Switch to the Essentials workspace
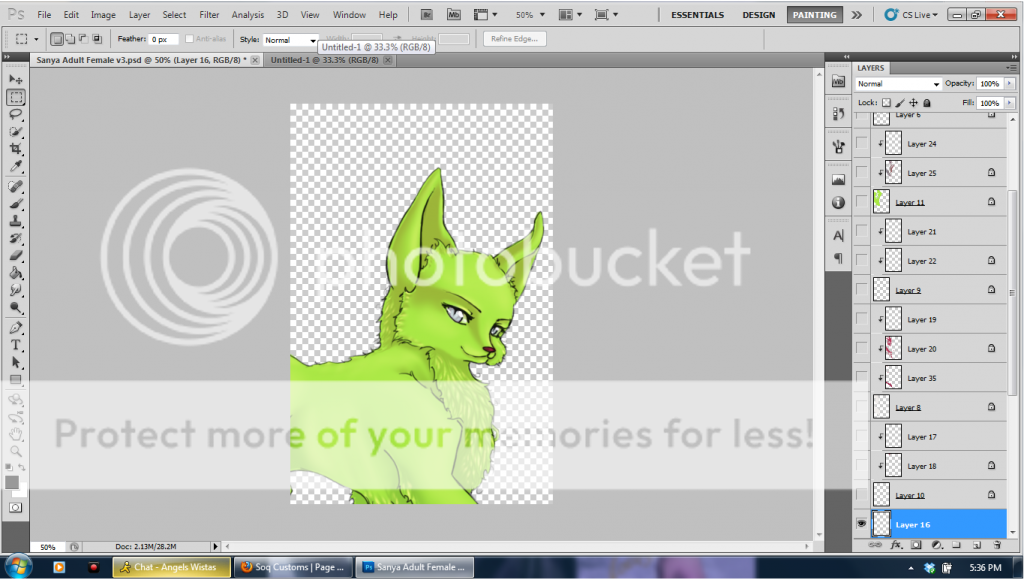 (697, 15)
